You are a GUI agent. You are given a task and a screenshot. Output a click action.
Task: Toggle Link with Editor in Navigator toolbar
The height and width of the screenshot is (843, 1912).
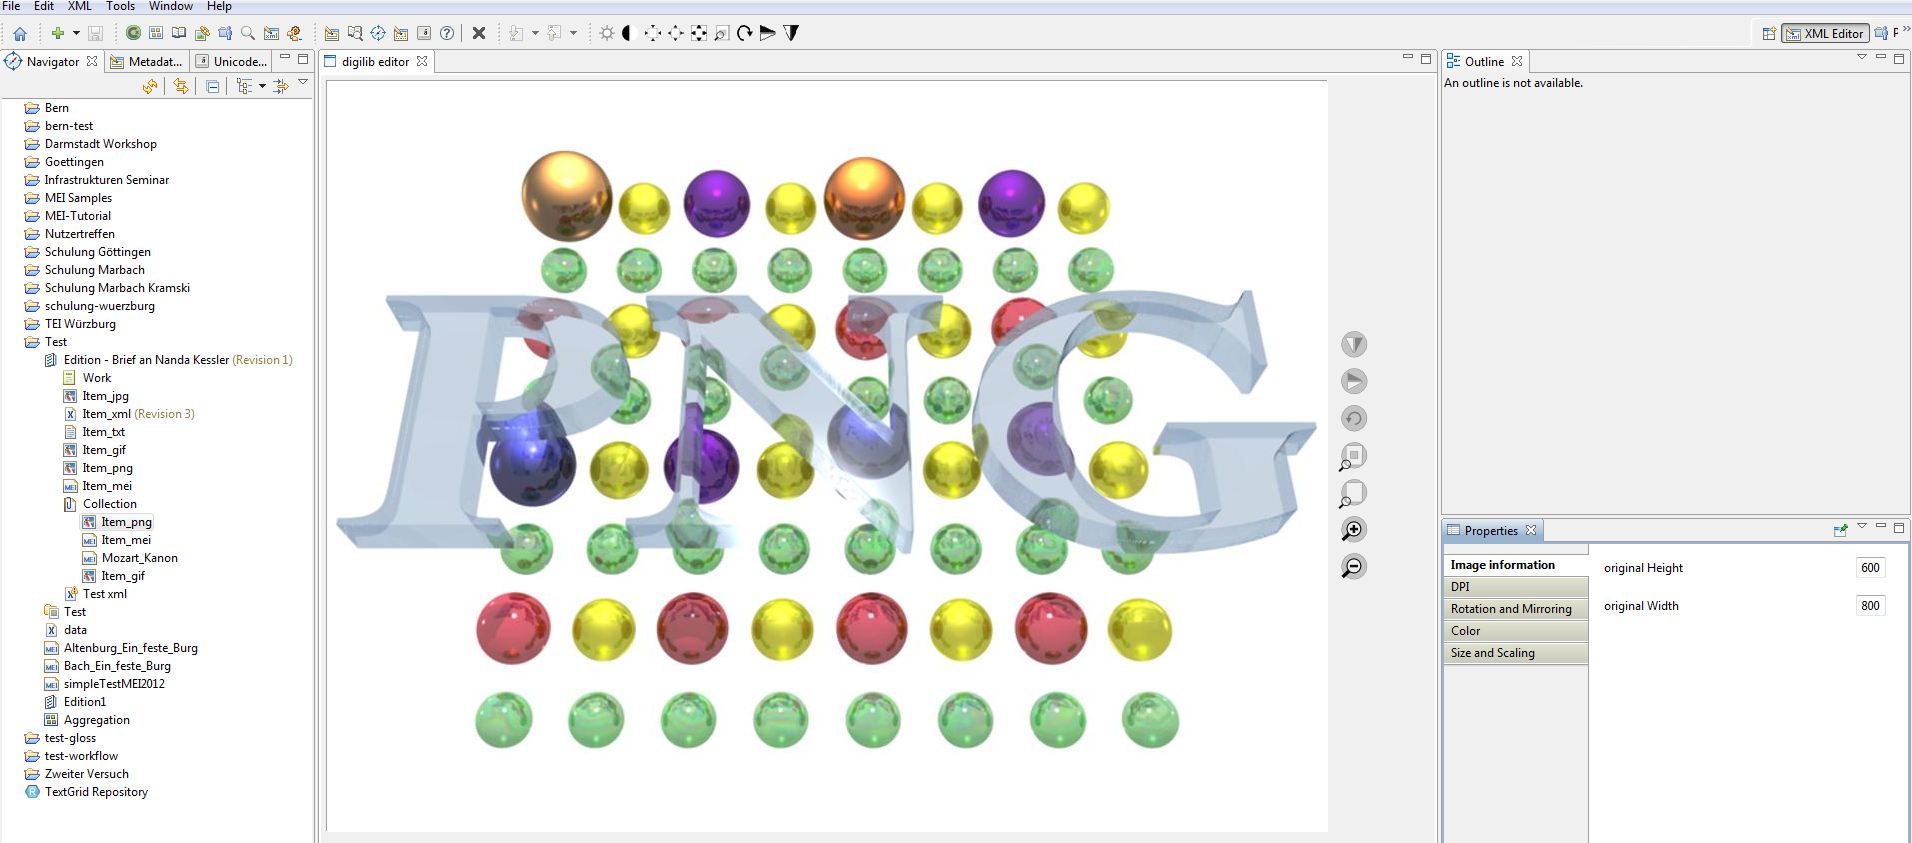point(181,87)
